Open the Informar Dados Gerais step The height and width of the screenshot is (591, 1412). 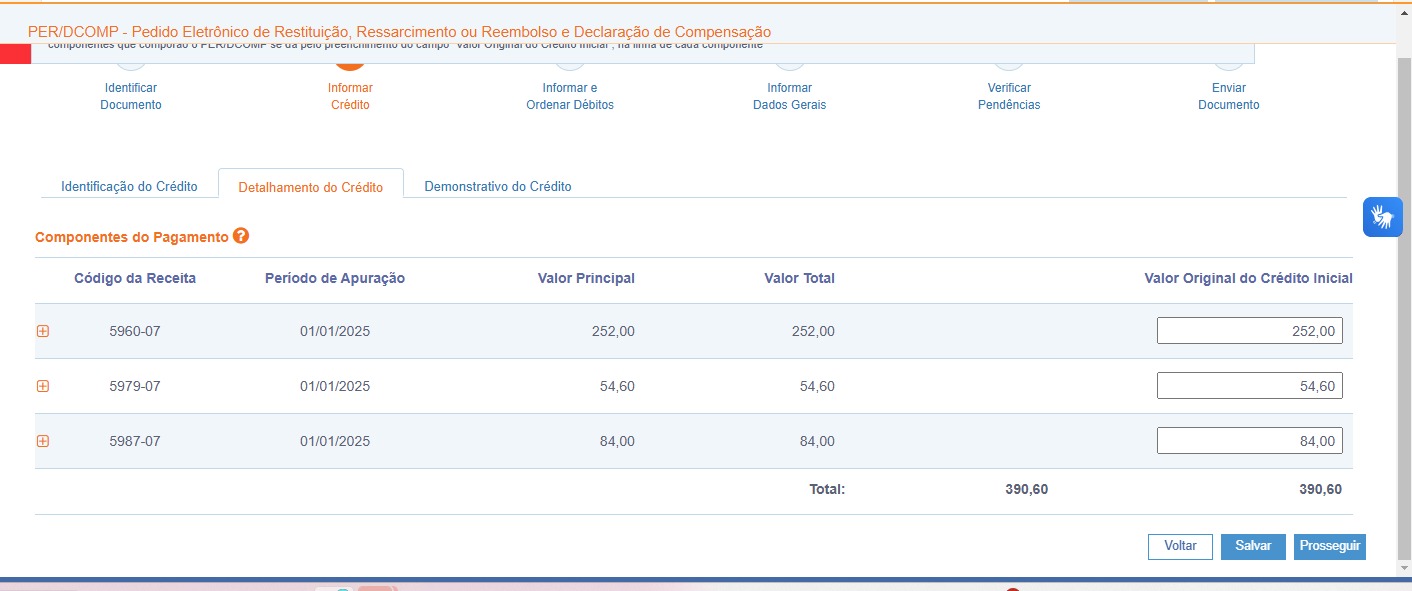790,96
